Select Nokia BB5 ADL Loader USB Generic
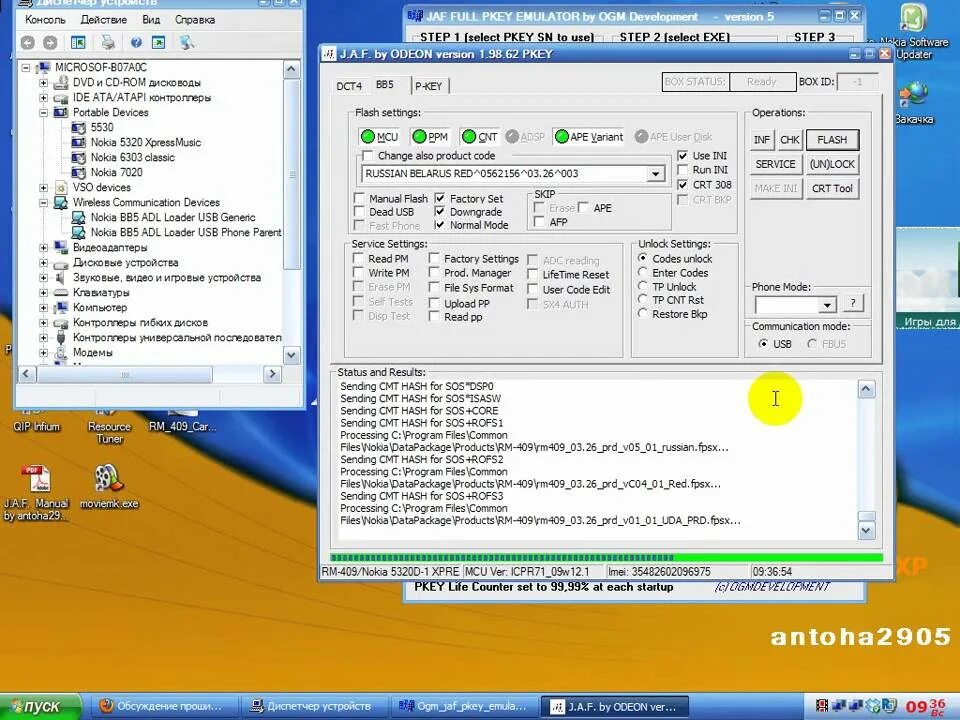Image resolution: width=960 pixels, height=720 pixels. point(173,217)
